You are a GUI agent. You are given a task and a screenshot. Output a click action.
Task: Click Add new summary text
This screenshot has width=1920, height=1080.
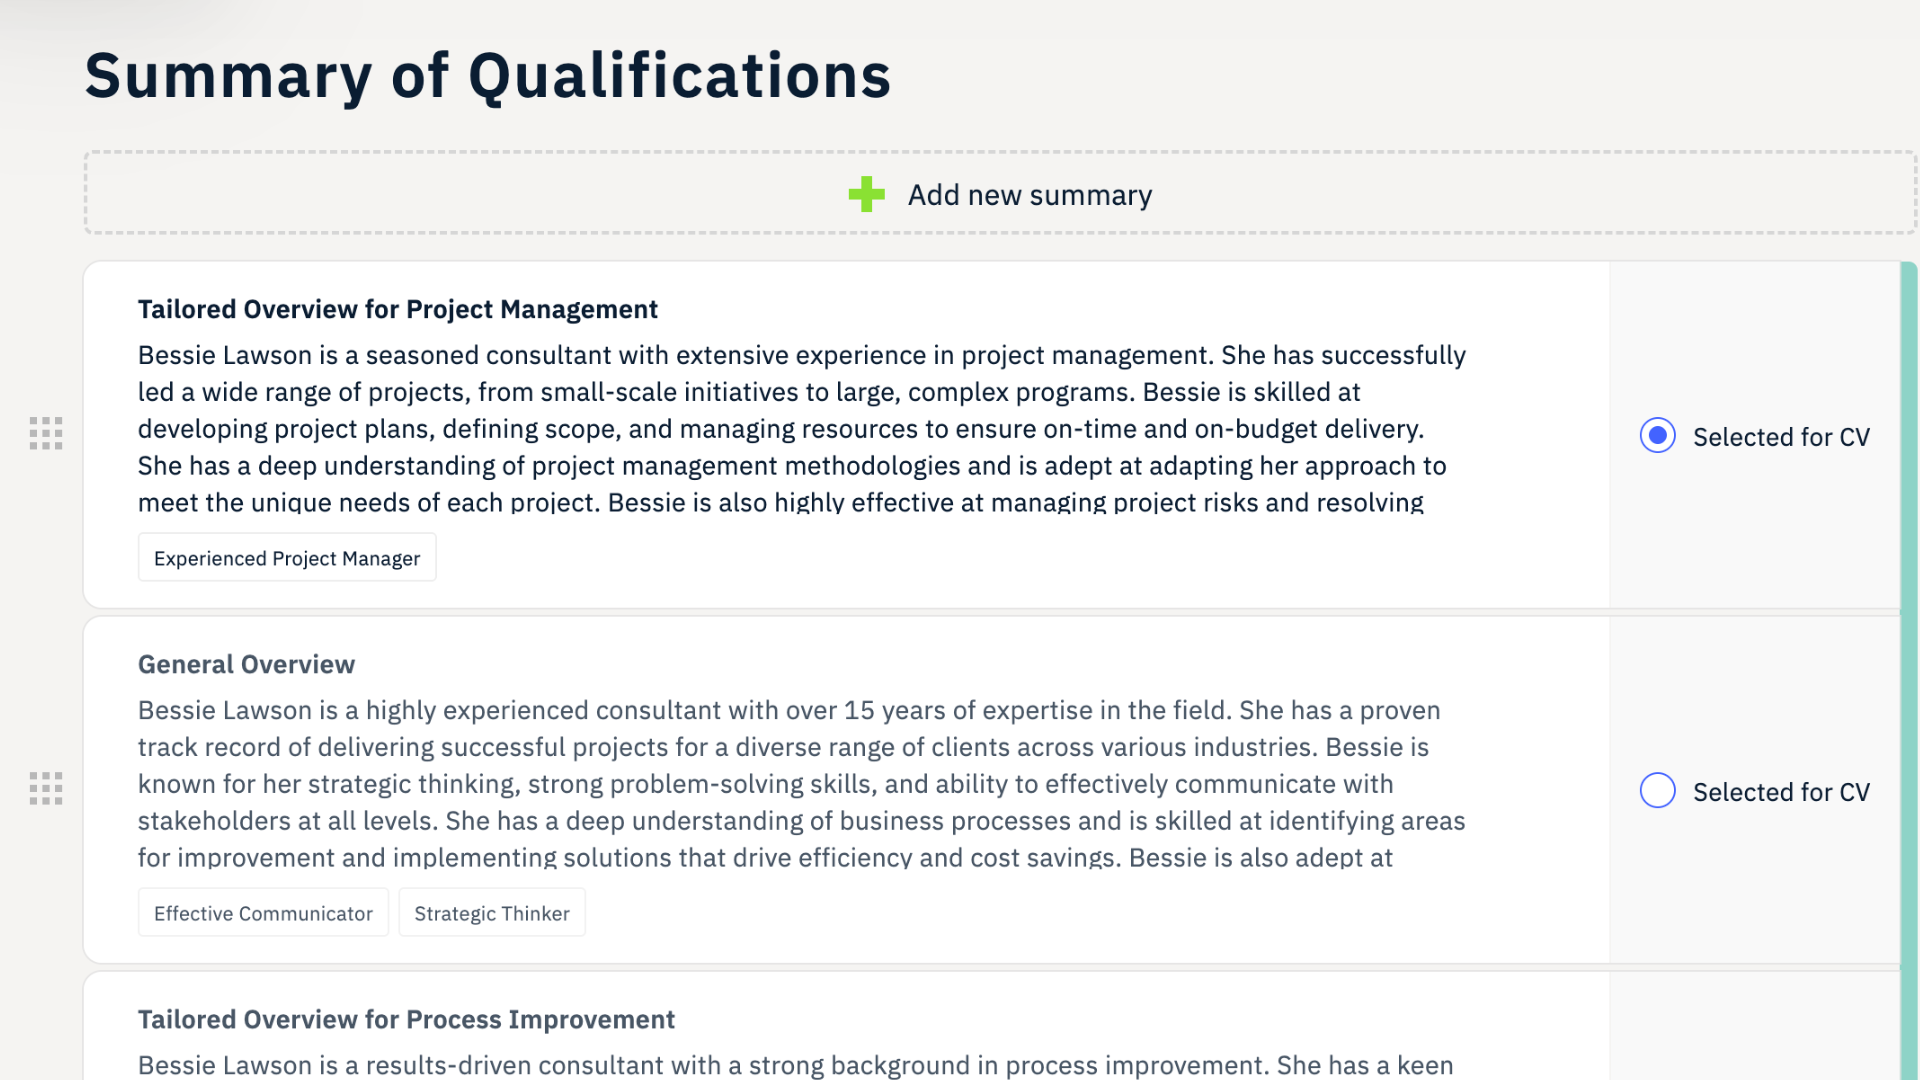[x=1030, y=195]
